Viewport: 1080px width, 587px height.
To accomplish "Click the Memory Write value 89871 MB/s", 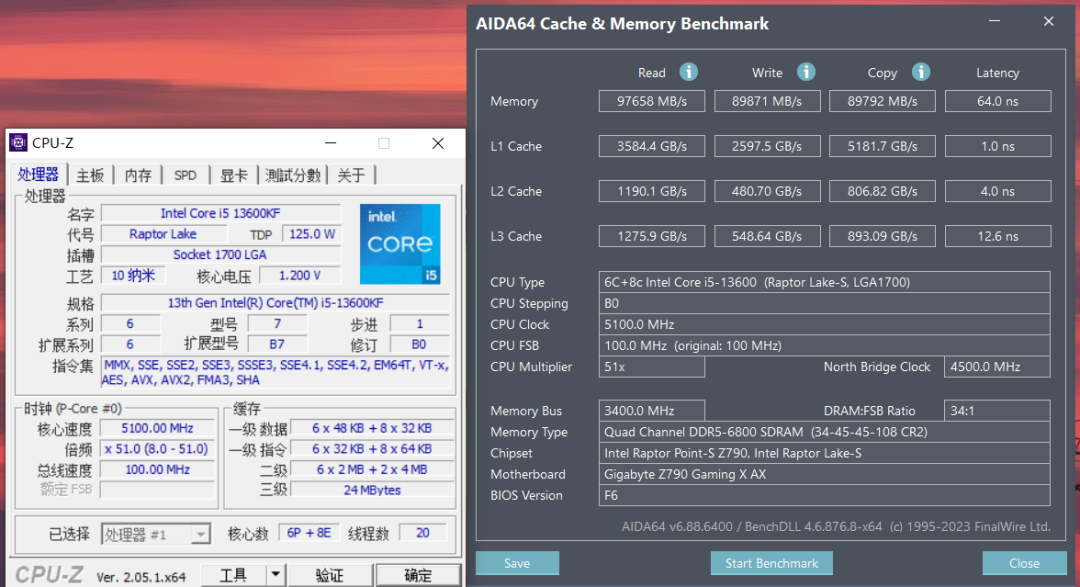I will 767,101.
